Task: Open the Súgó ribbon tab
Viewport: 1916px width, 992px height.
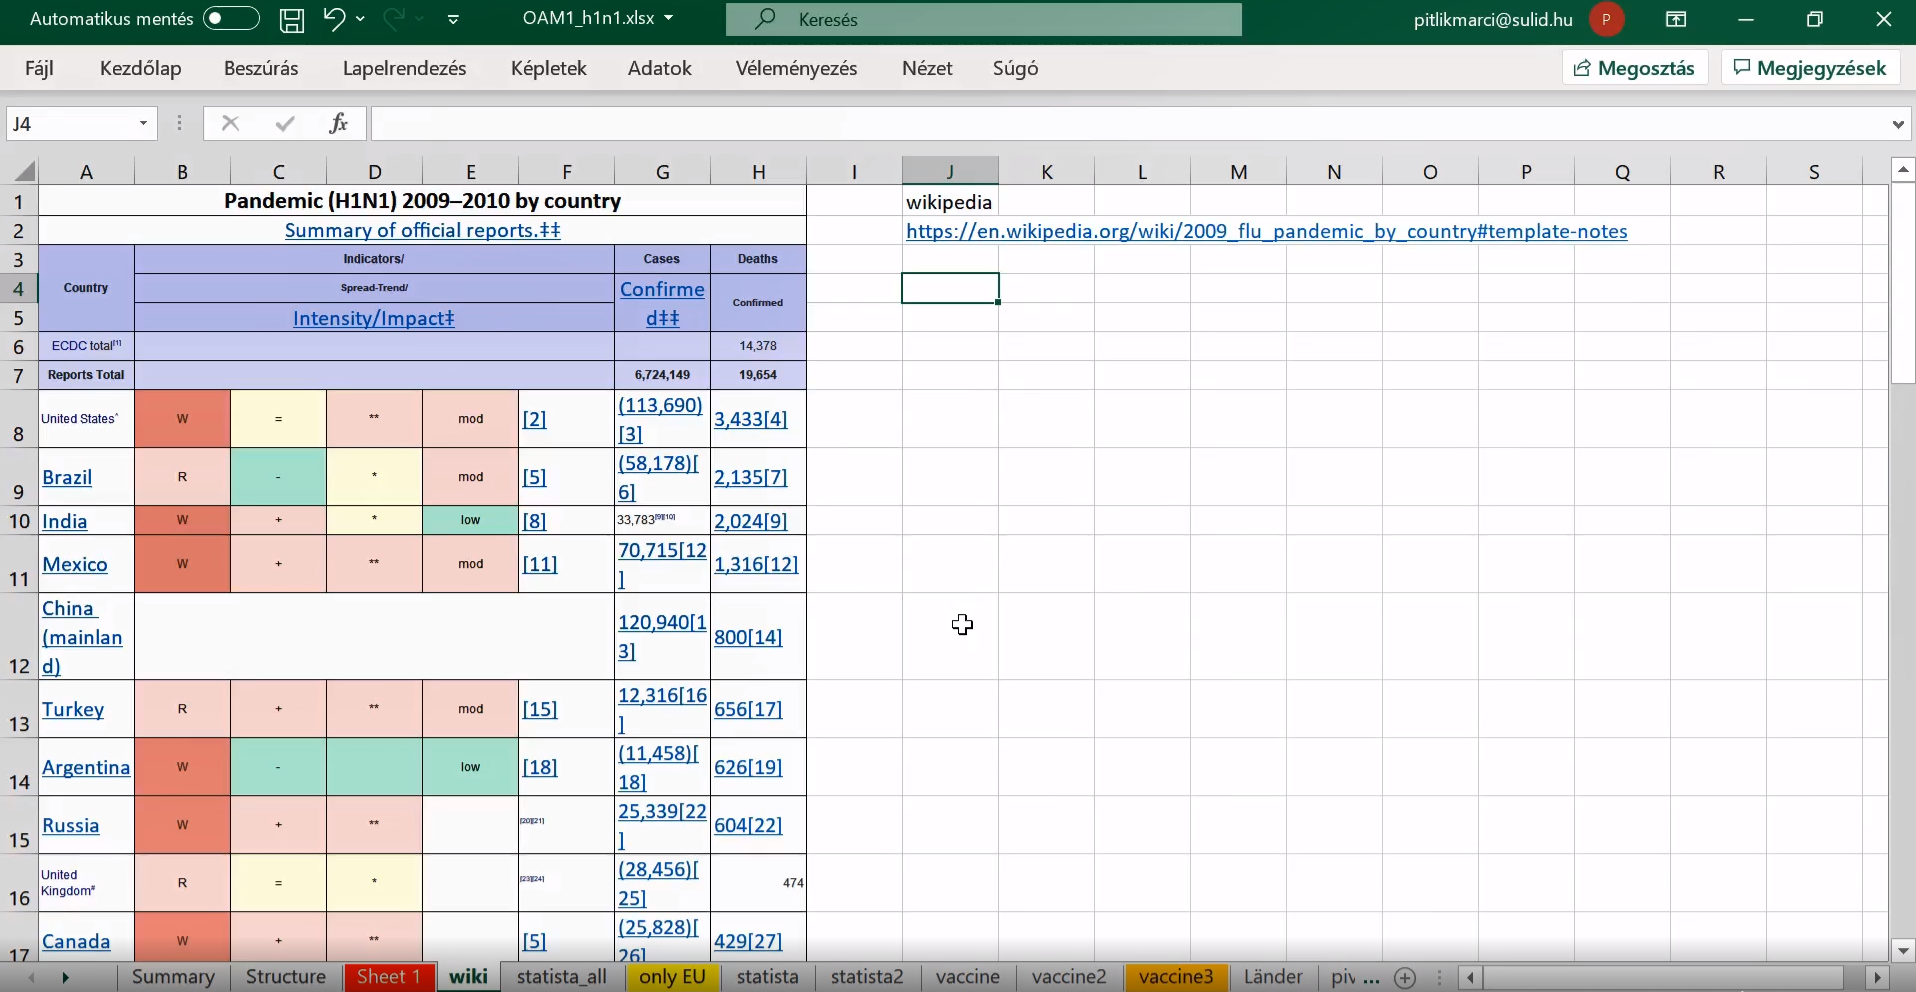Action: point(1016,68)
